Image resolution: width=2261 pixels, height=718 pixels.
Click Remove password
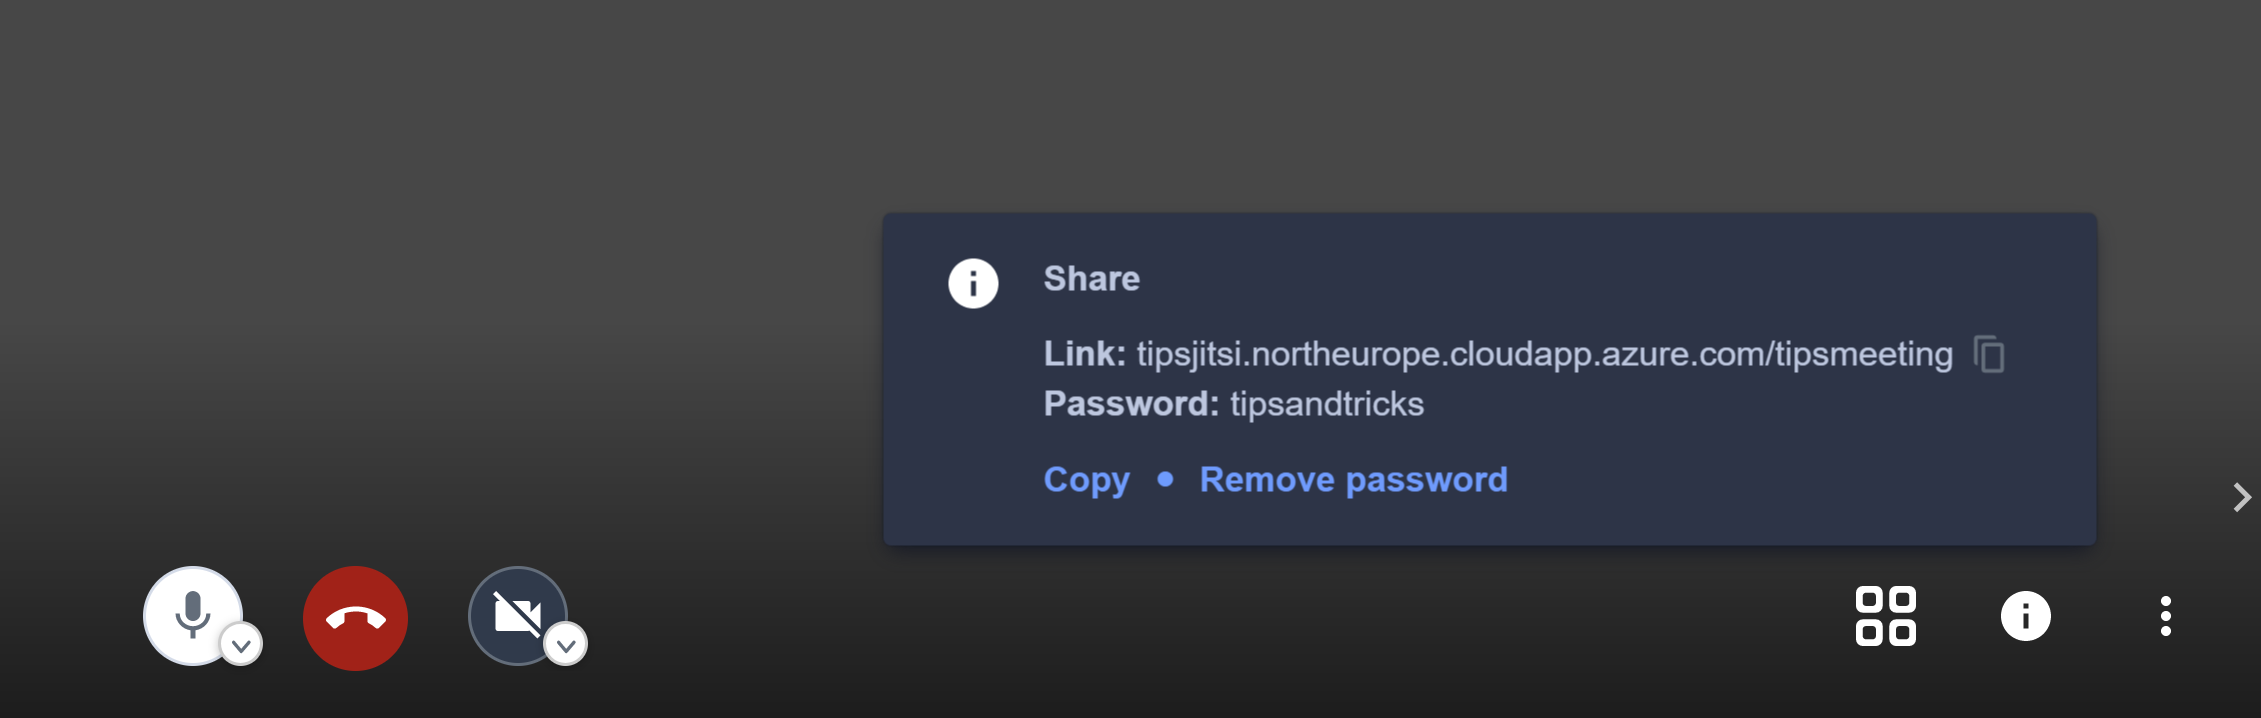pyautogui.click(x=1354, y=480)
